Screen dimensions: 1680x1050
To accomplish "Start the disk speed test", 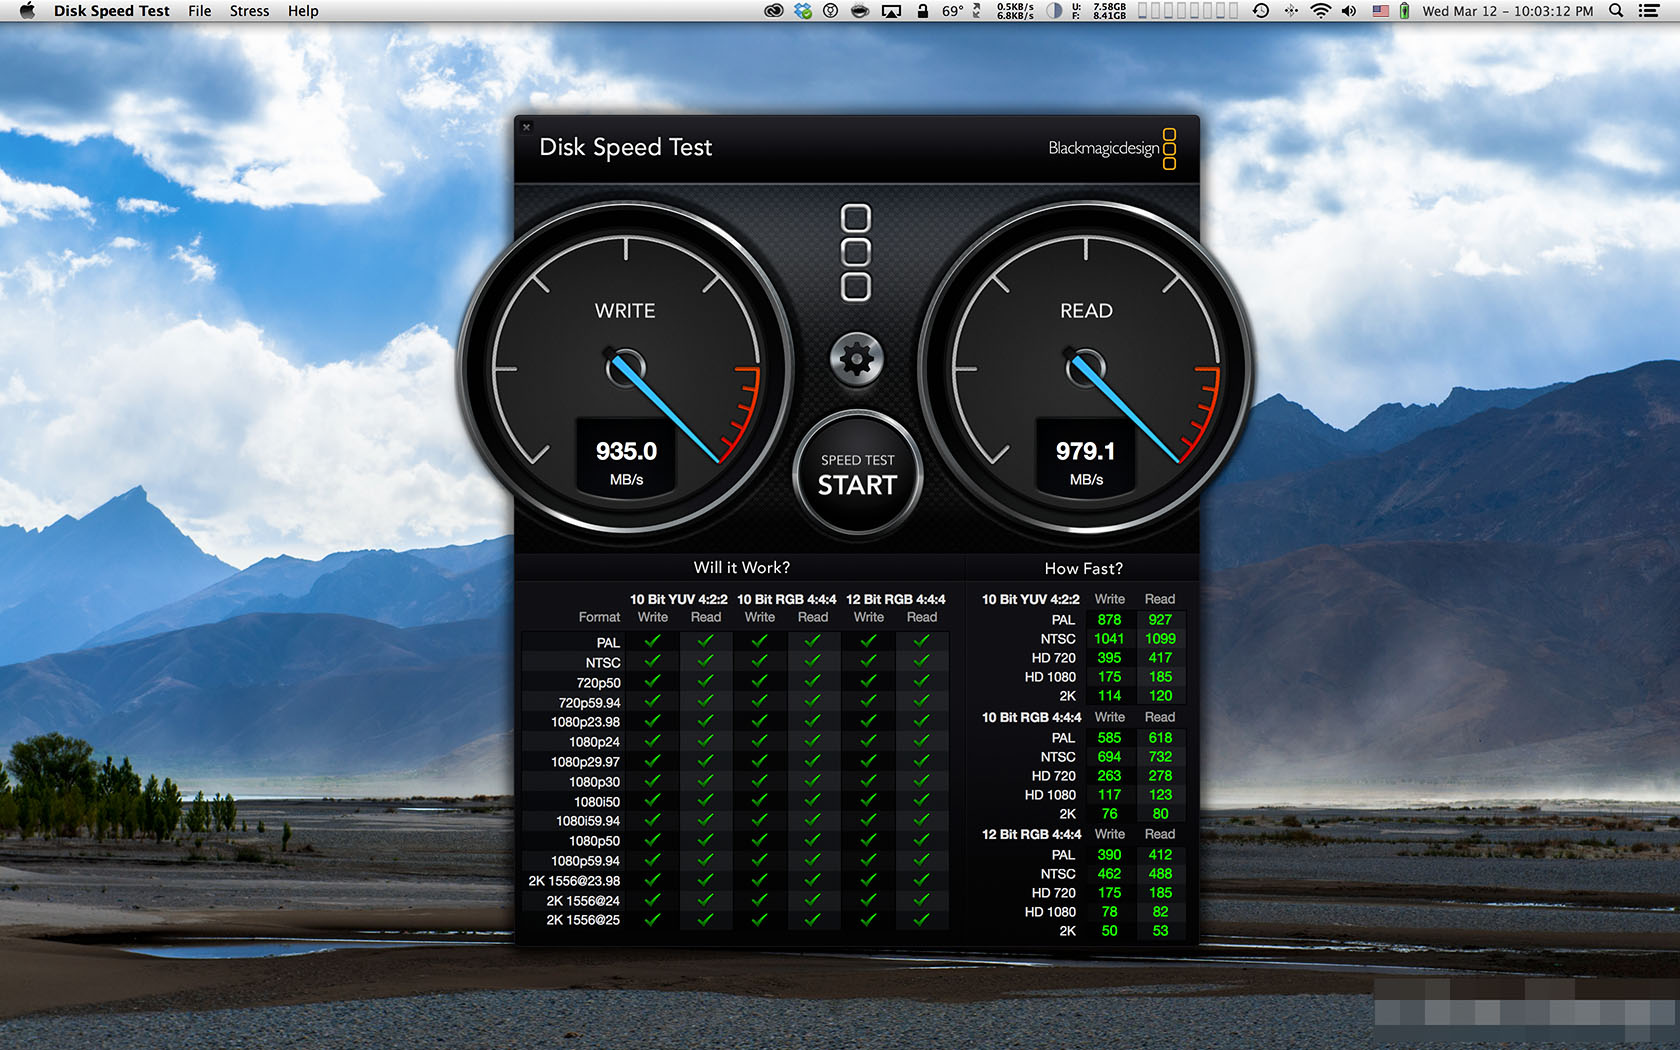I will point(857,475).
